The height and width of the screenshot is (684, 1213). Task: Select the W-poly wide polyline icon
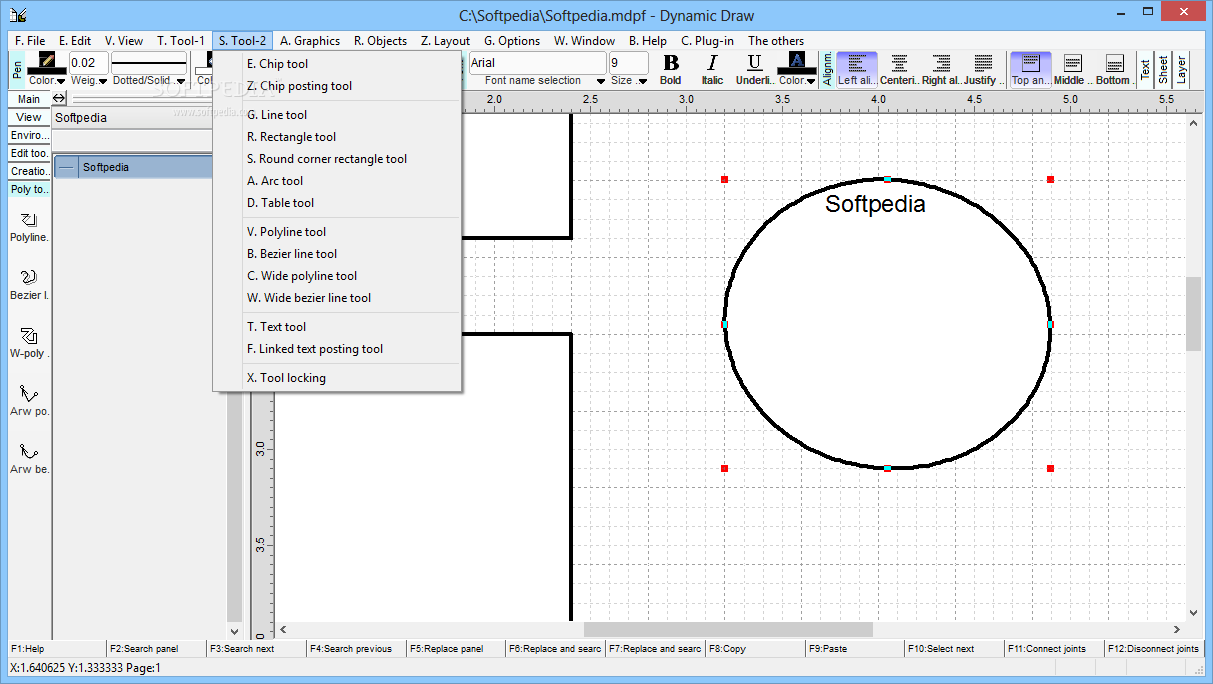pyautogui.click(x=29, y=335)
